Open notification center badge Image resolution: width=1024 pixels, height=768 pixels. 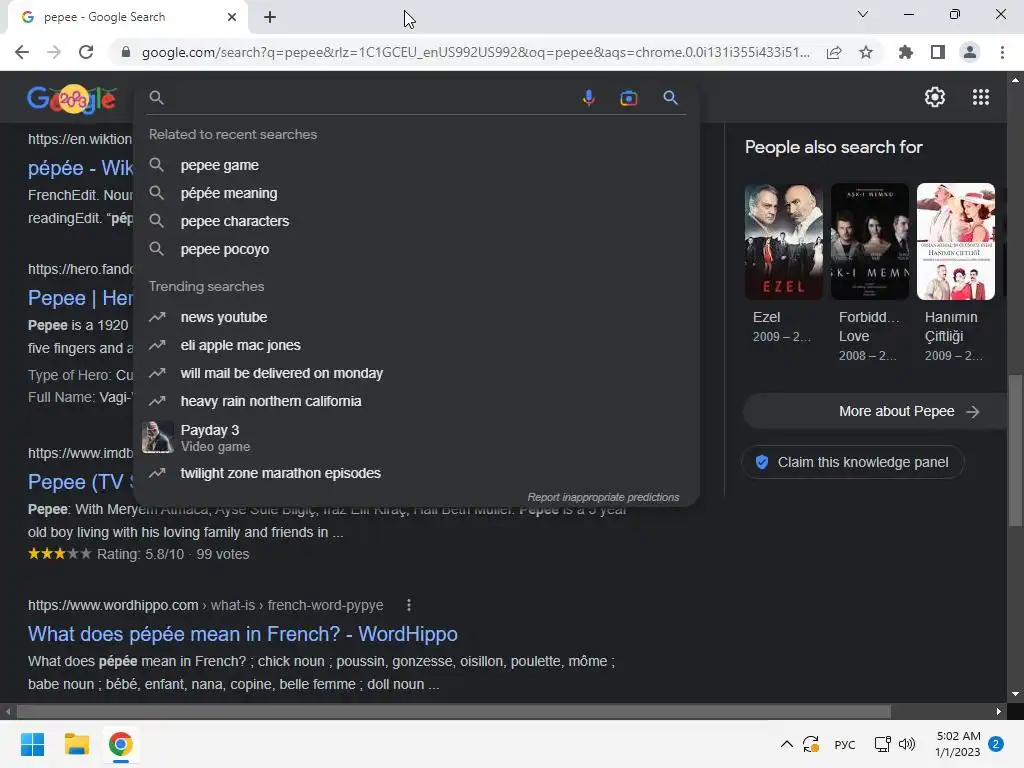(995, 744)
